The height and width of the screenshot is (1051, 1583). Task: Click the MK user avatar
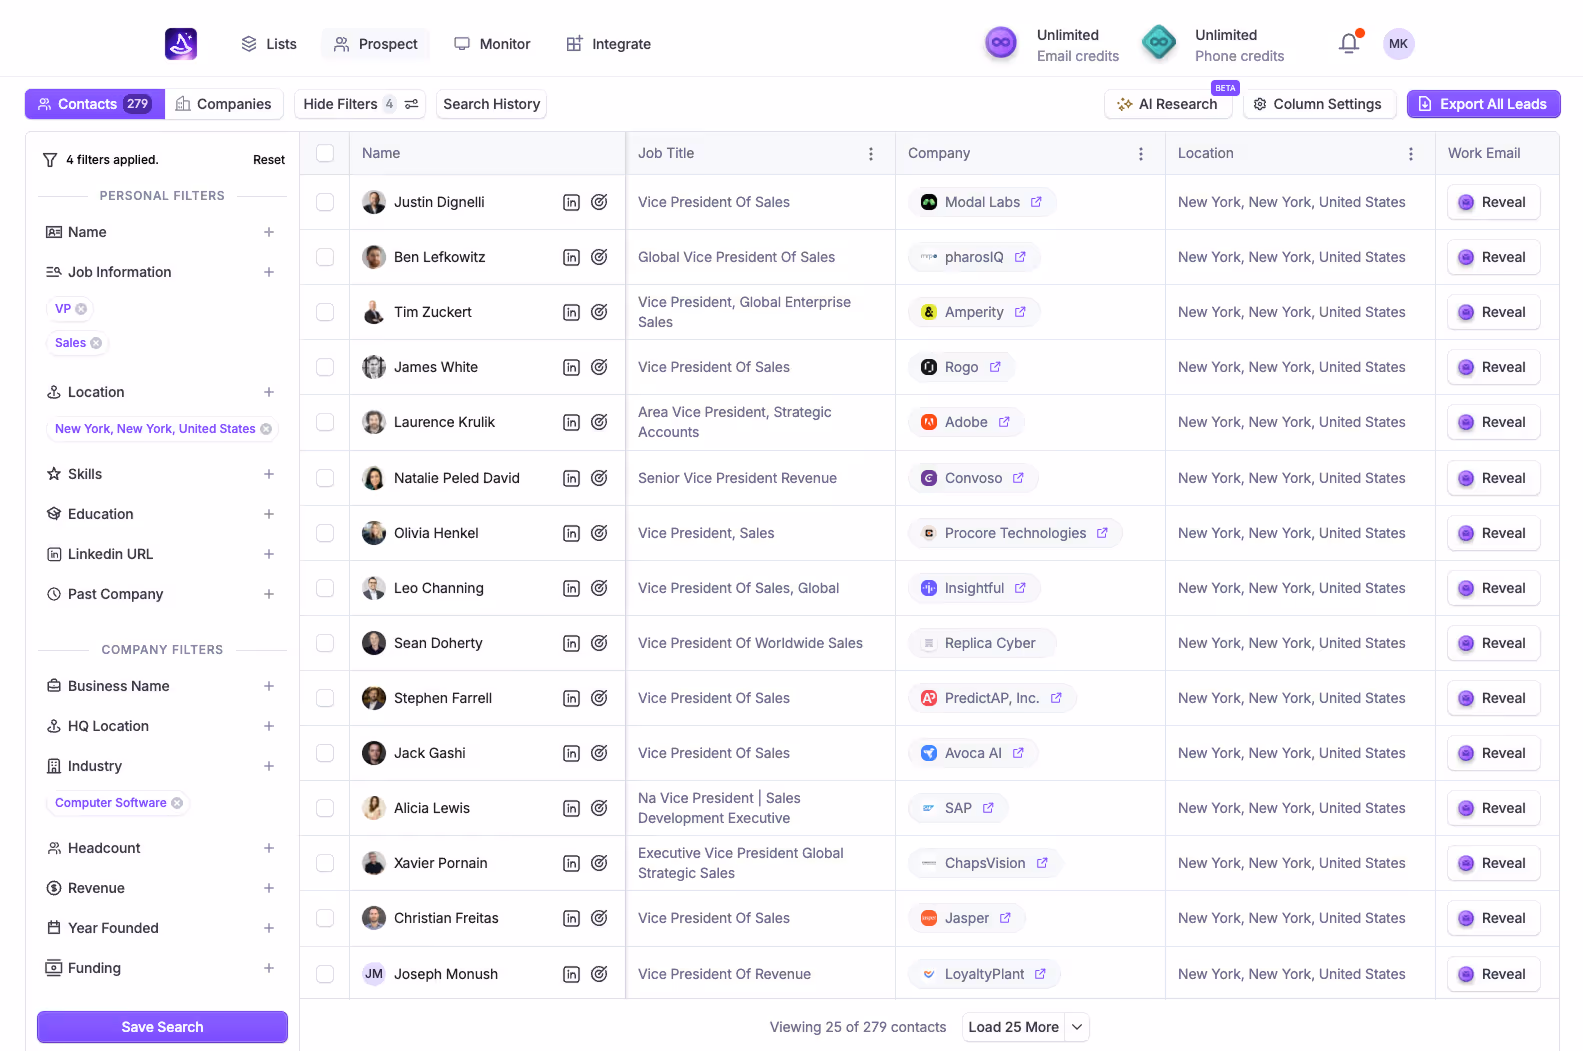(1398, 44)
